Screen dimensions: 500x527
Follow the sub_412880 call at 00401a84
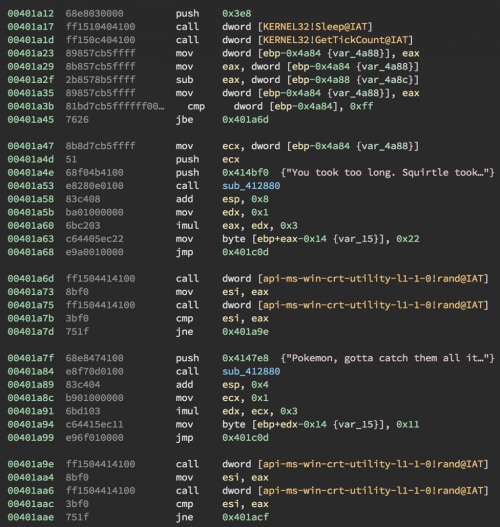click(x=251, y=371)
